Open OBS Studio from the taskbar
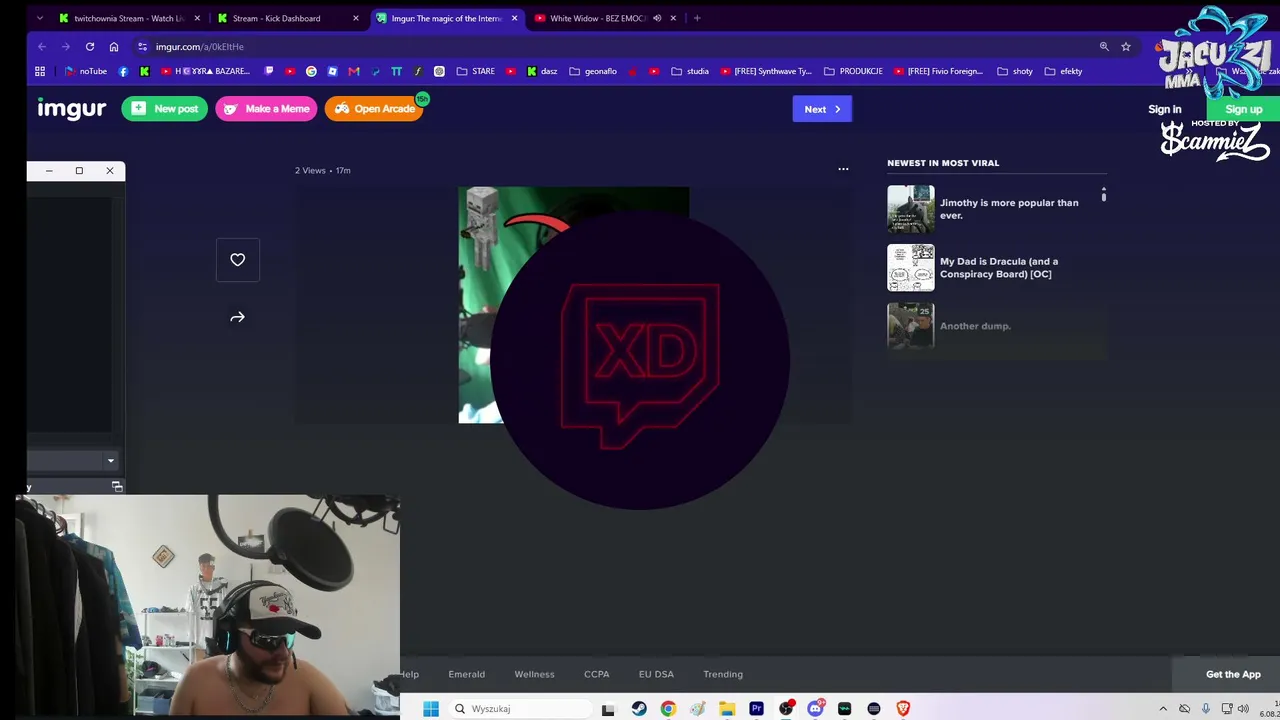 tap(786, 709)
